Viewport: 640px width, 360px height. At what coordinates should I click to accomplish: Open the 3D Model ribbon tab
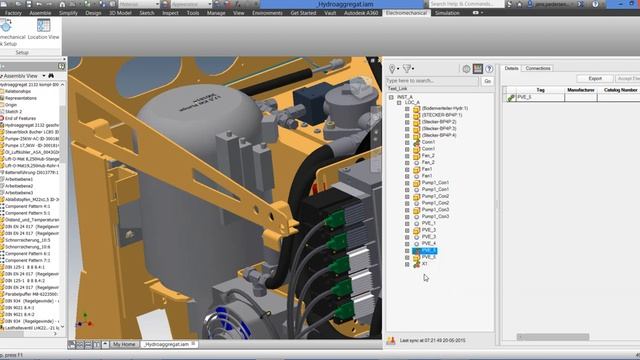120,13
